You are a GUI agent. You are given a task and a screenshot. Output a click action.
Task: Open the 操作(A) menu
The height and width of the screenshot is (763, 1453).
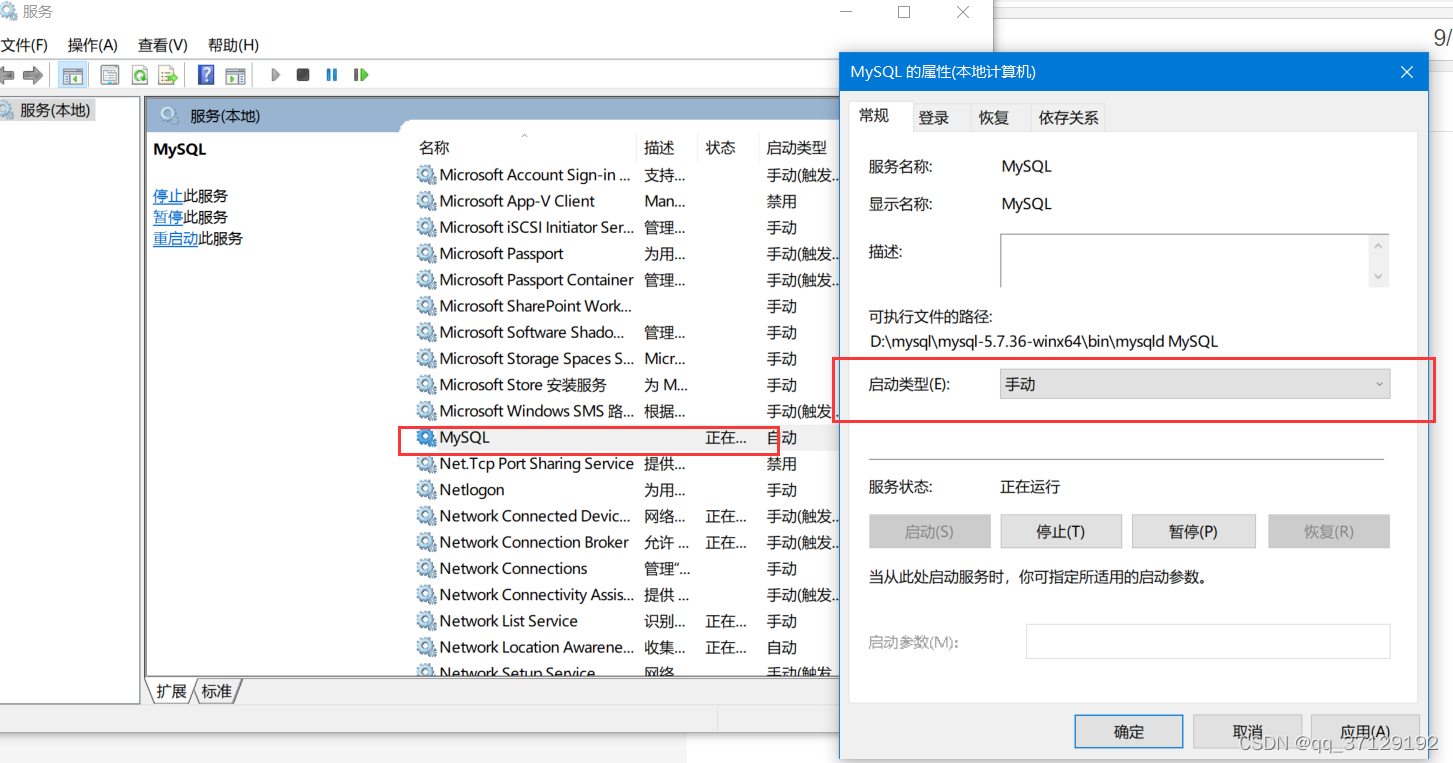coord(93,45)
